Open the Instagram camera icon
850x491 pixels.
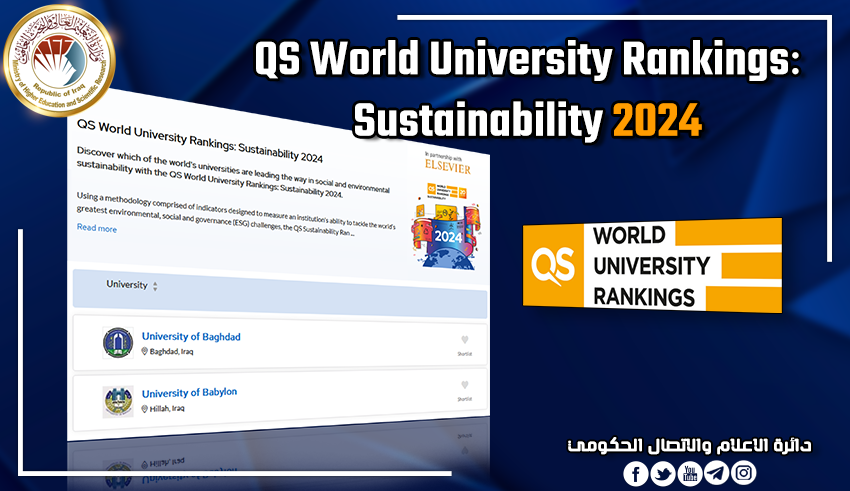743,473
